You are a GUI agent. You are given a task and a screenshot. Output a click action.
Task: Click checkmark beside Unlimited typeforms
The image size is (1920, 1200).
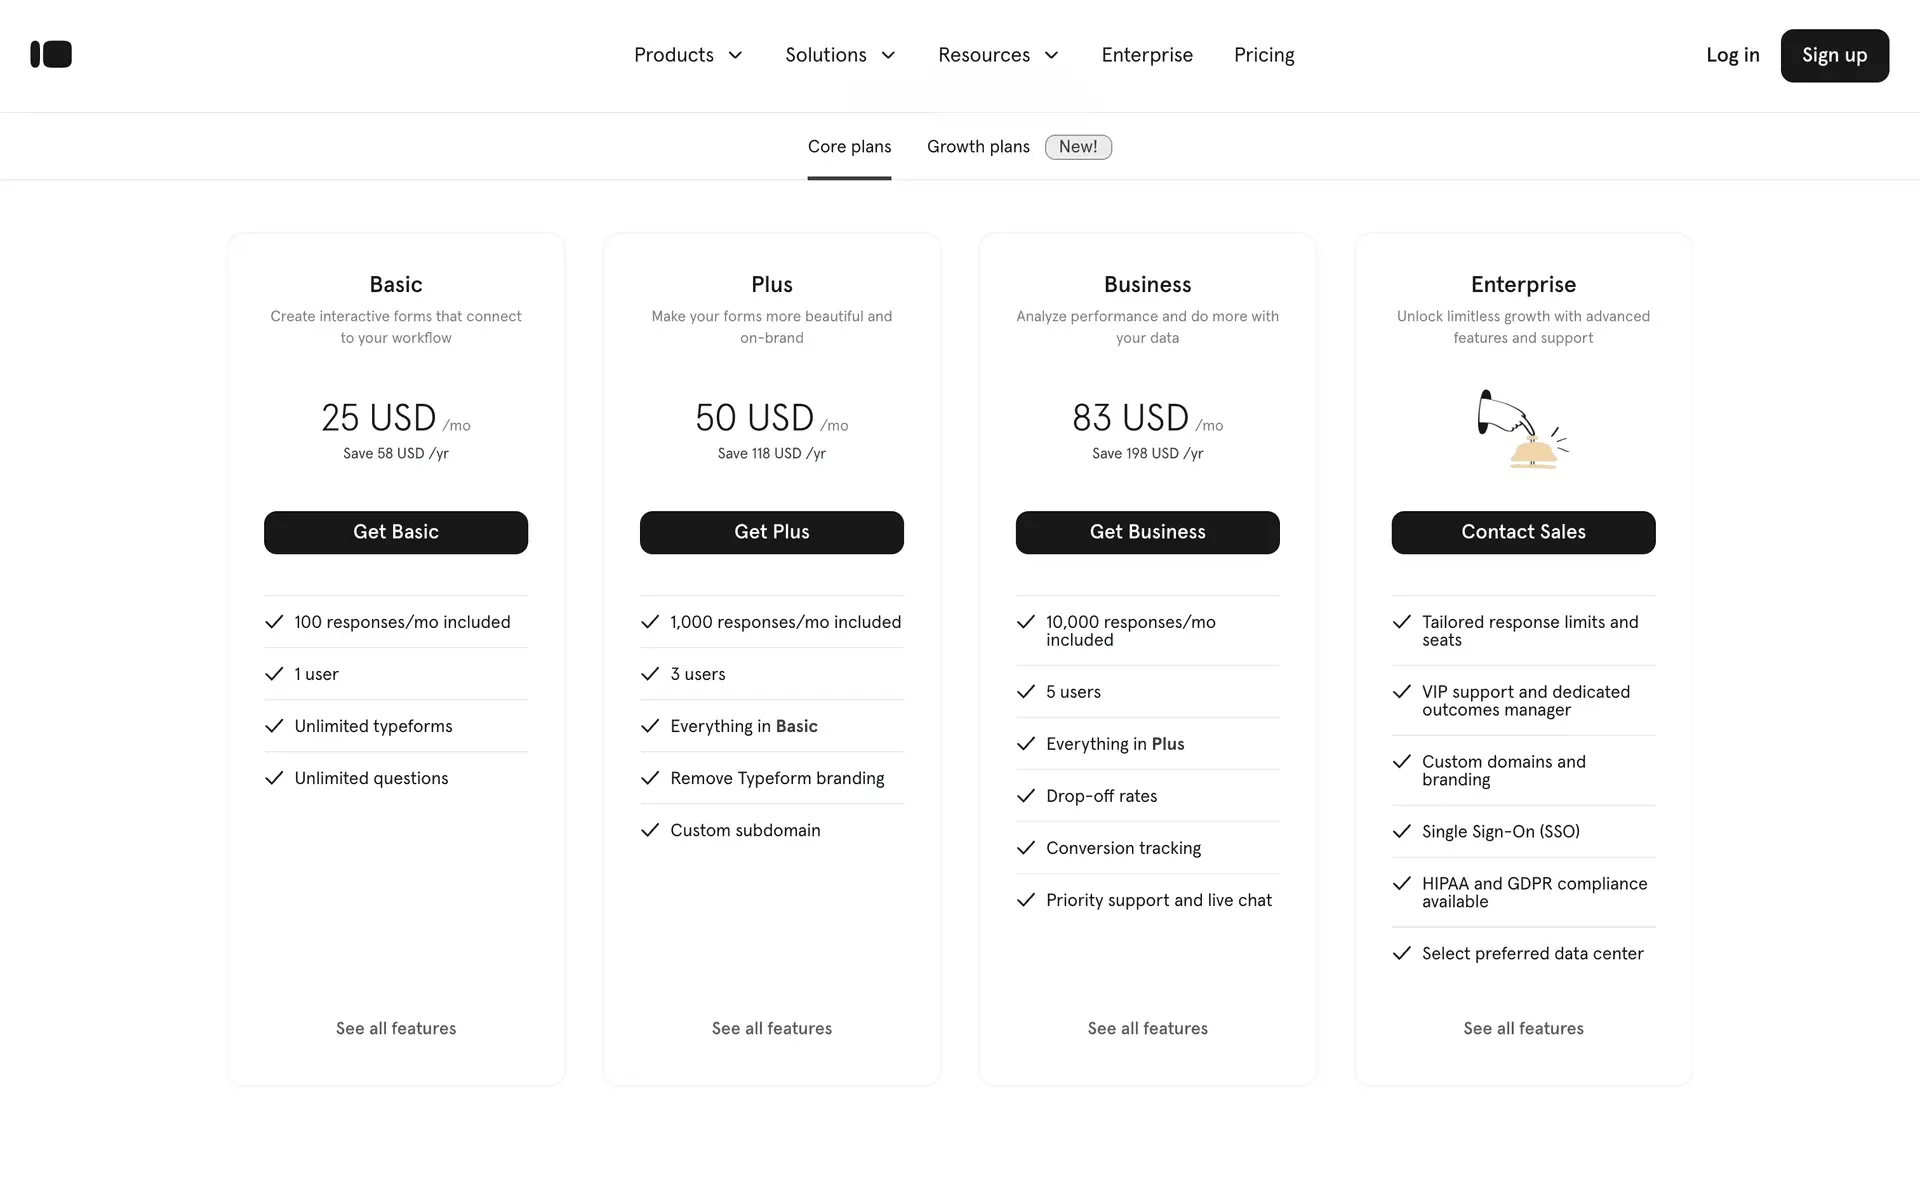coord(274,726)
